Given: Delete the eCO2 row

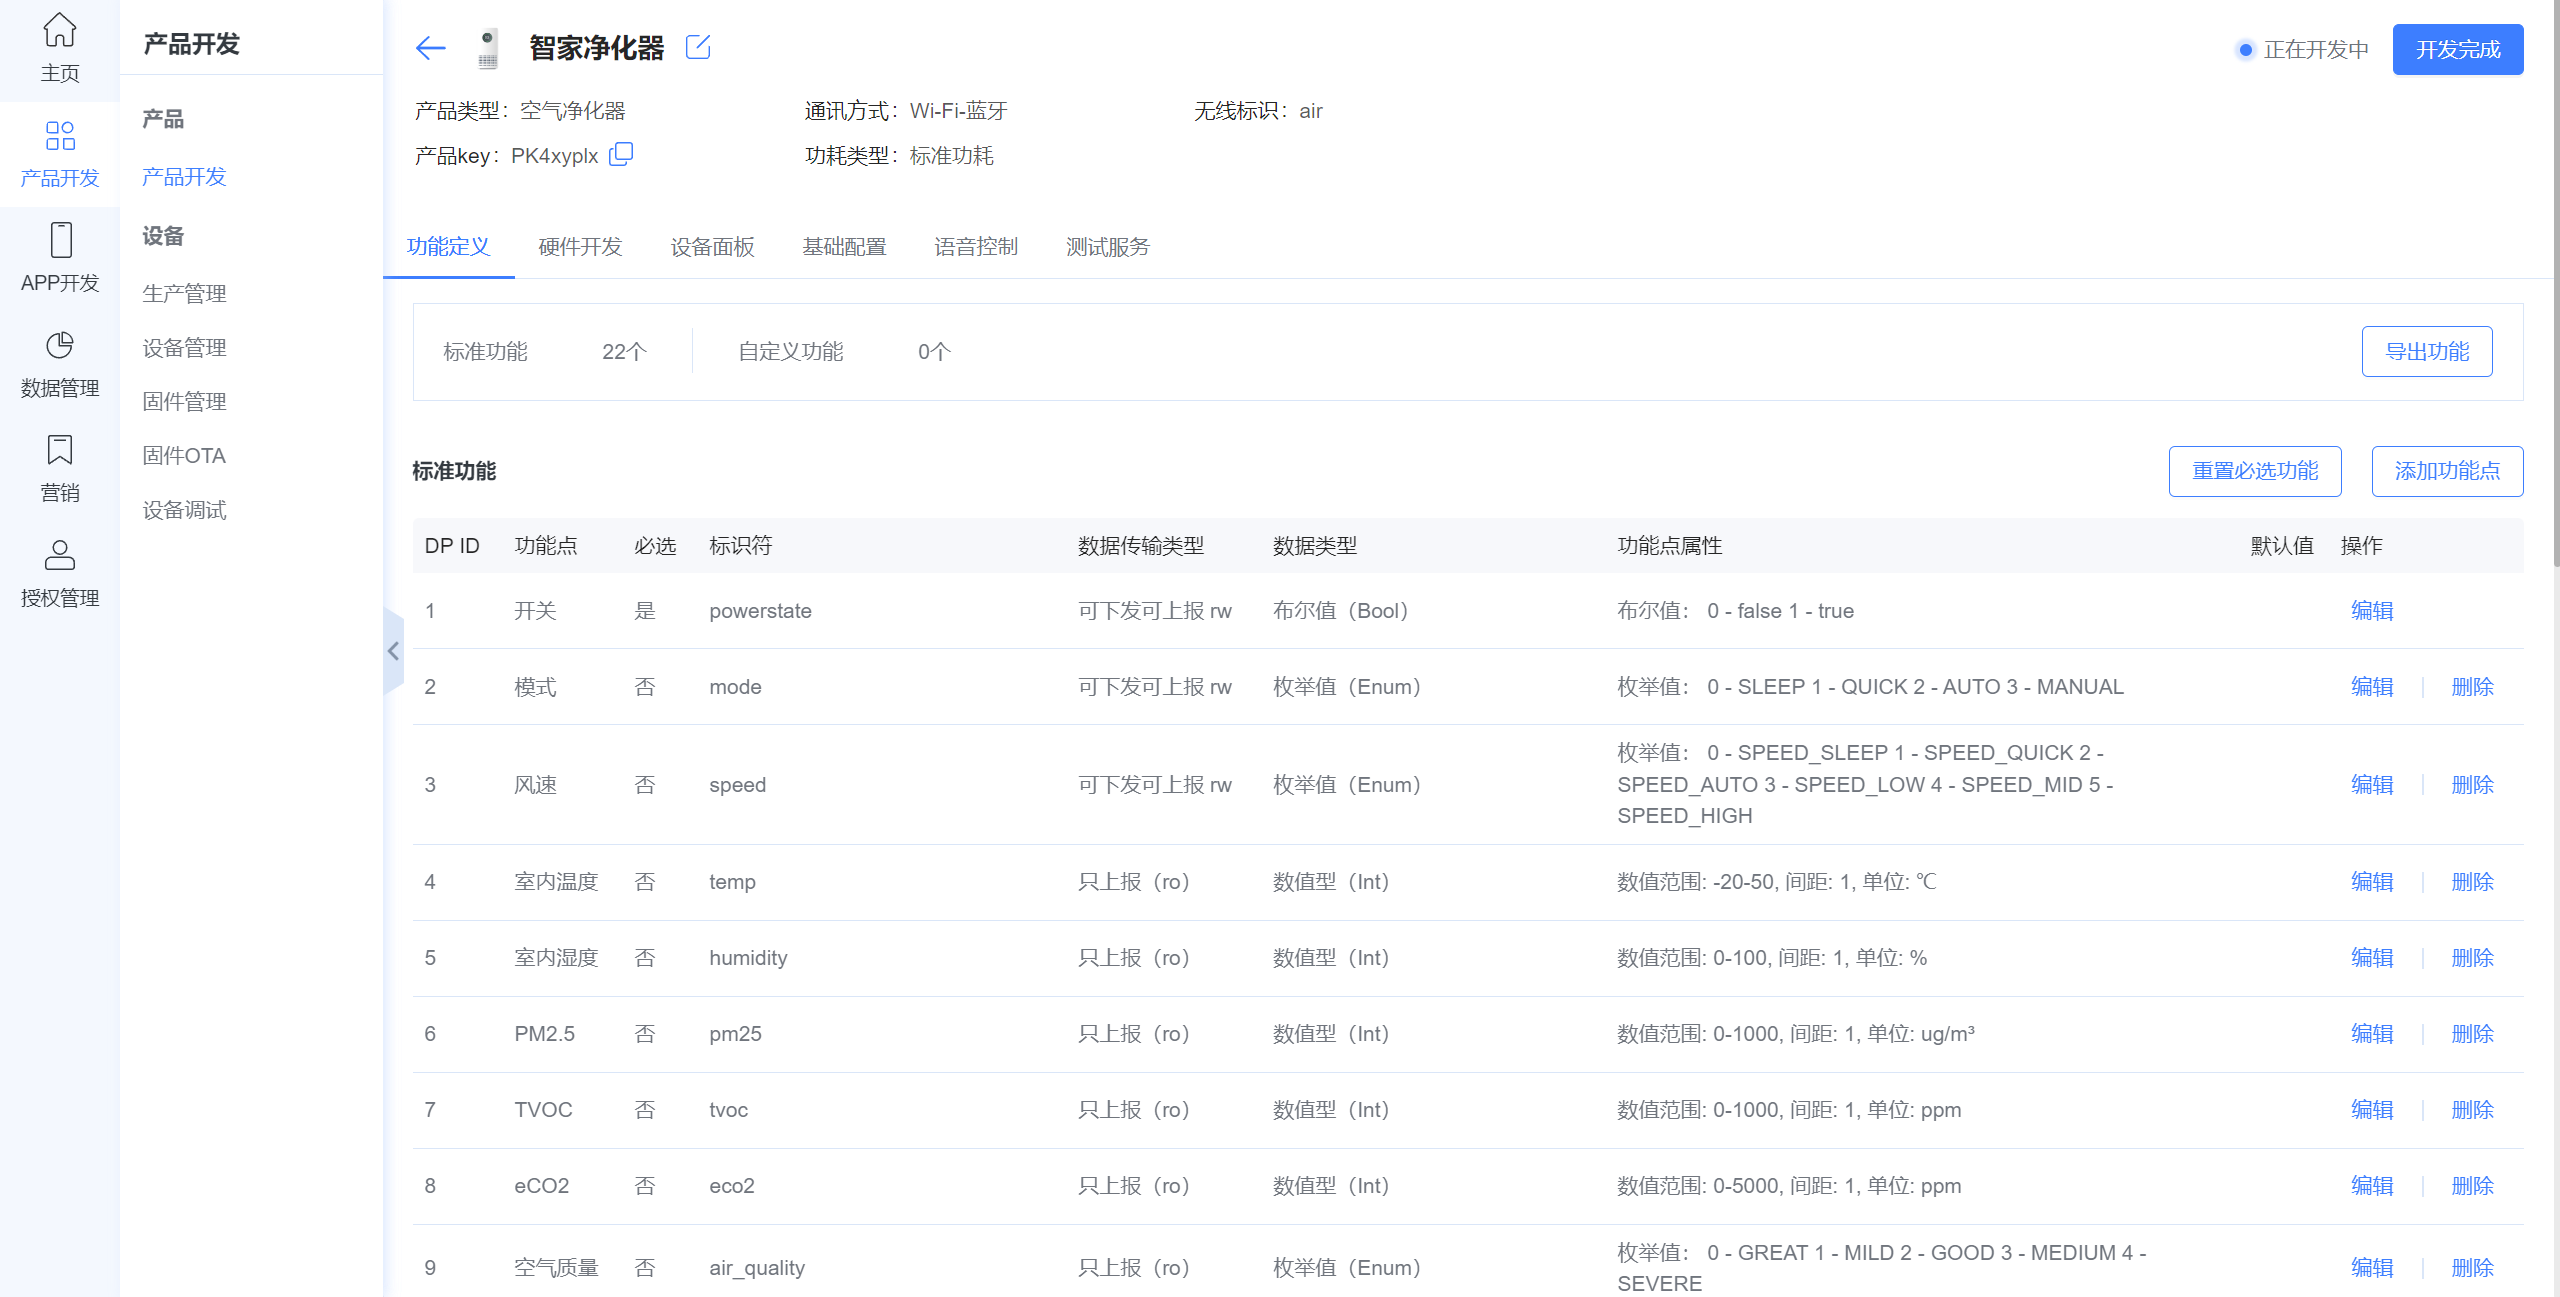Looking at the screenshot, I should tap(2473, 1186).
